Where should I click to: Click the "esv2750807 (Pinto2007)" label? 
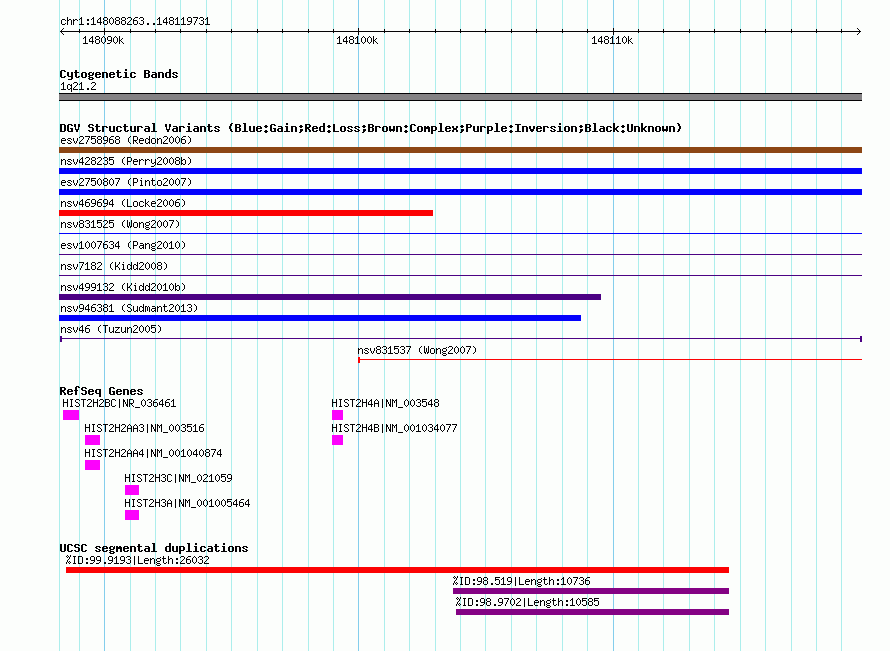coord(126,182)
